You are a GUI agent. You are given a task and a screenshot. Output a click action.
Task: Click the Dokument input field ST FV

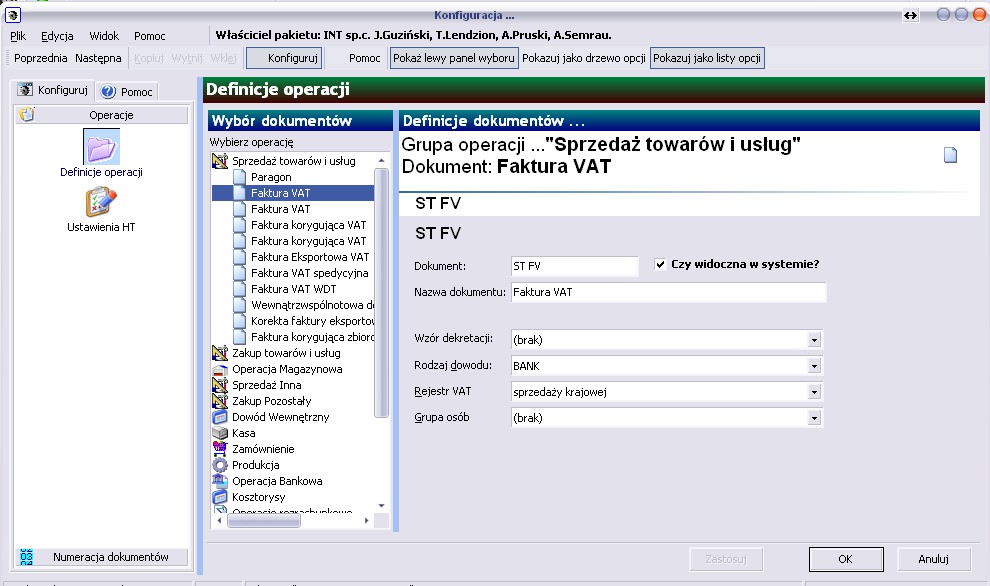coord(575,266)
